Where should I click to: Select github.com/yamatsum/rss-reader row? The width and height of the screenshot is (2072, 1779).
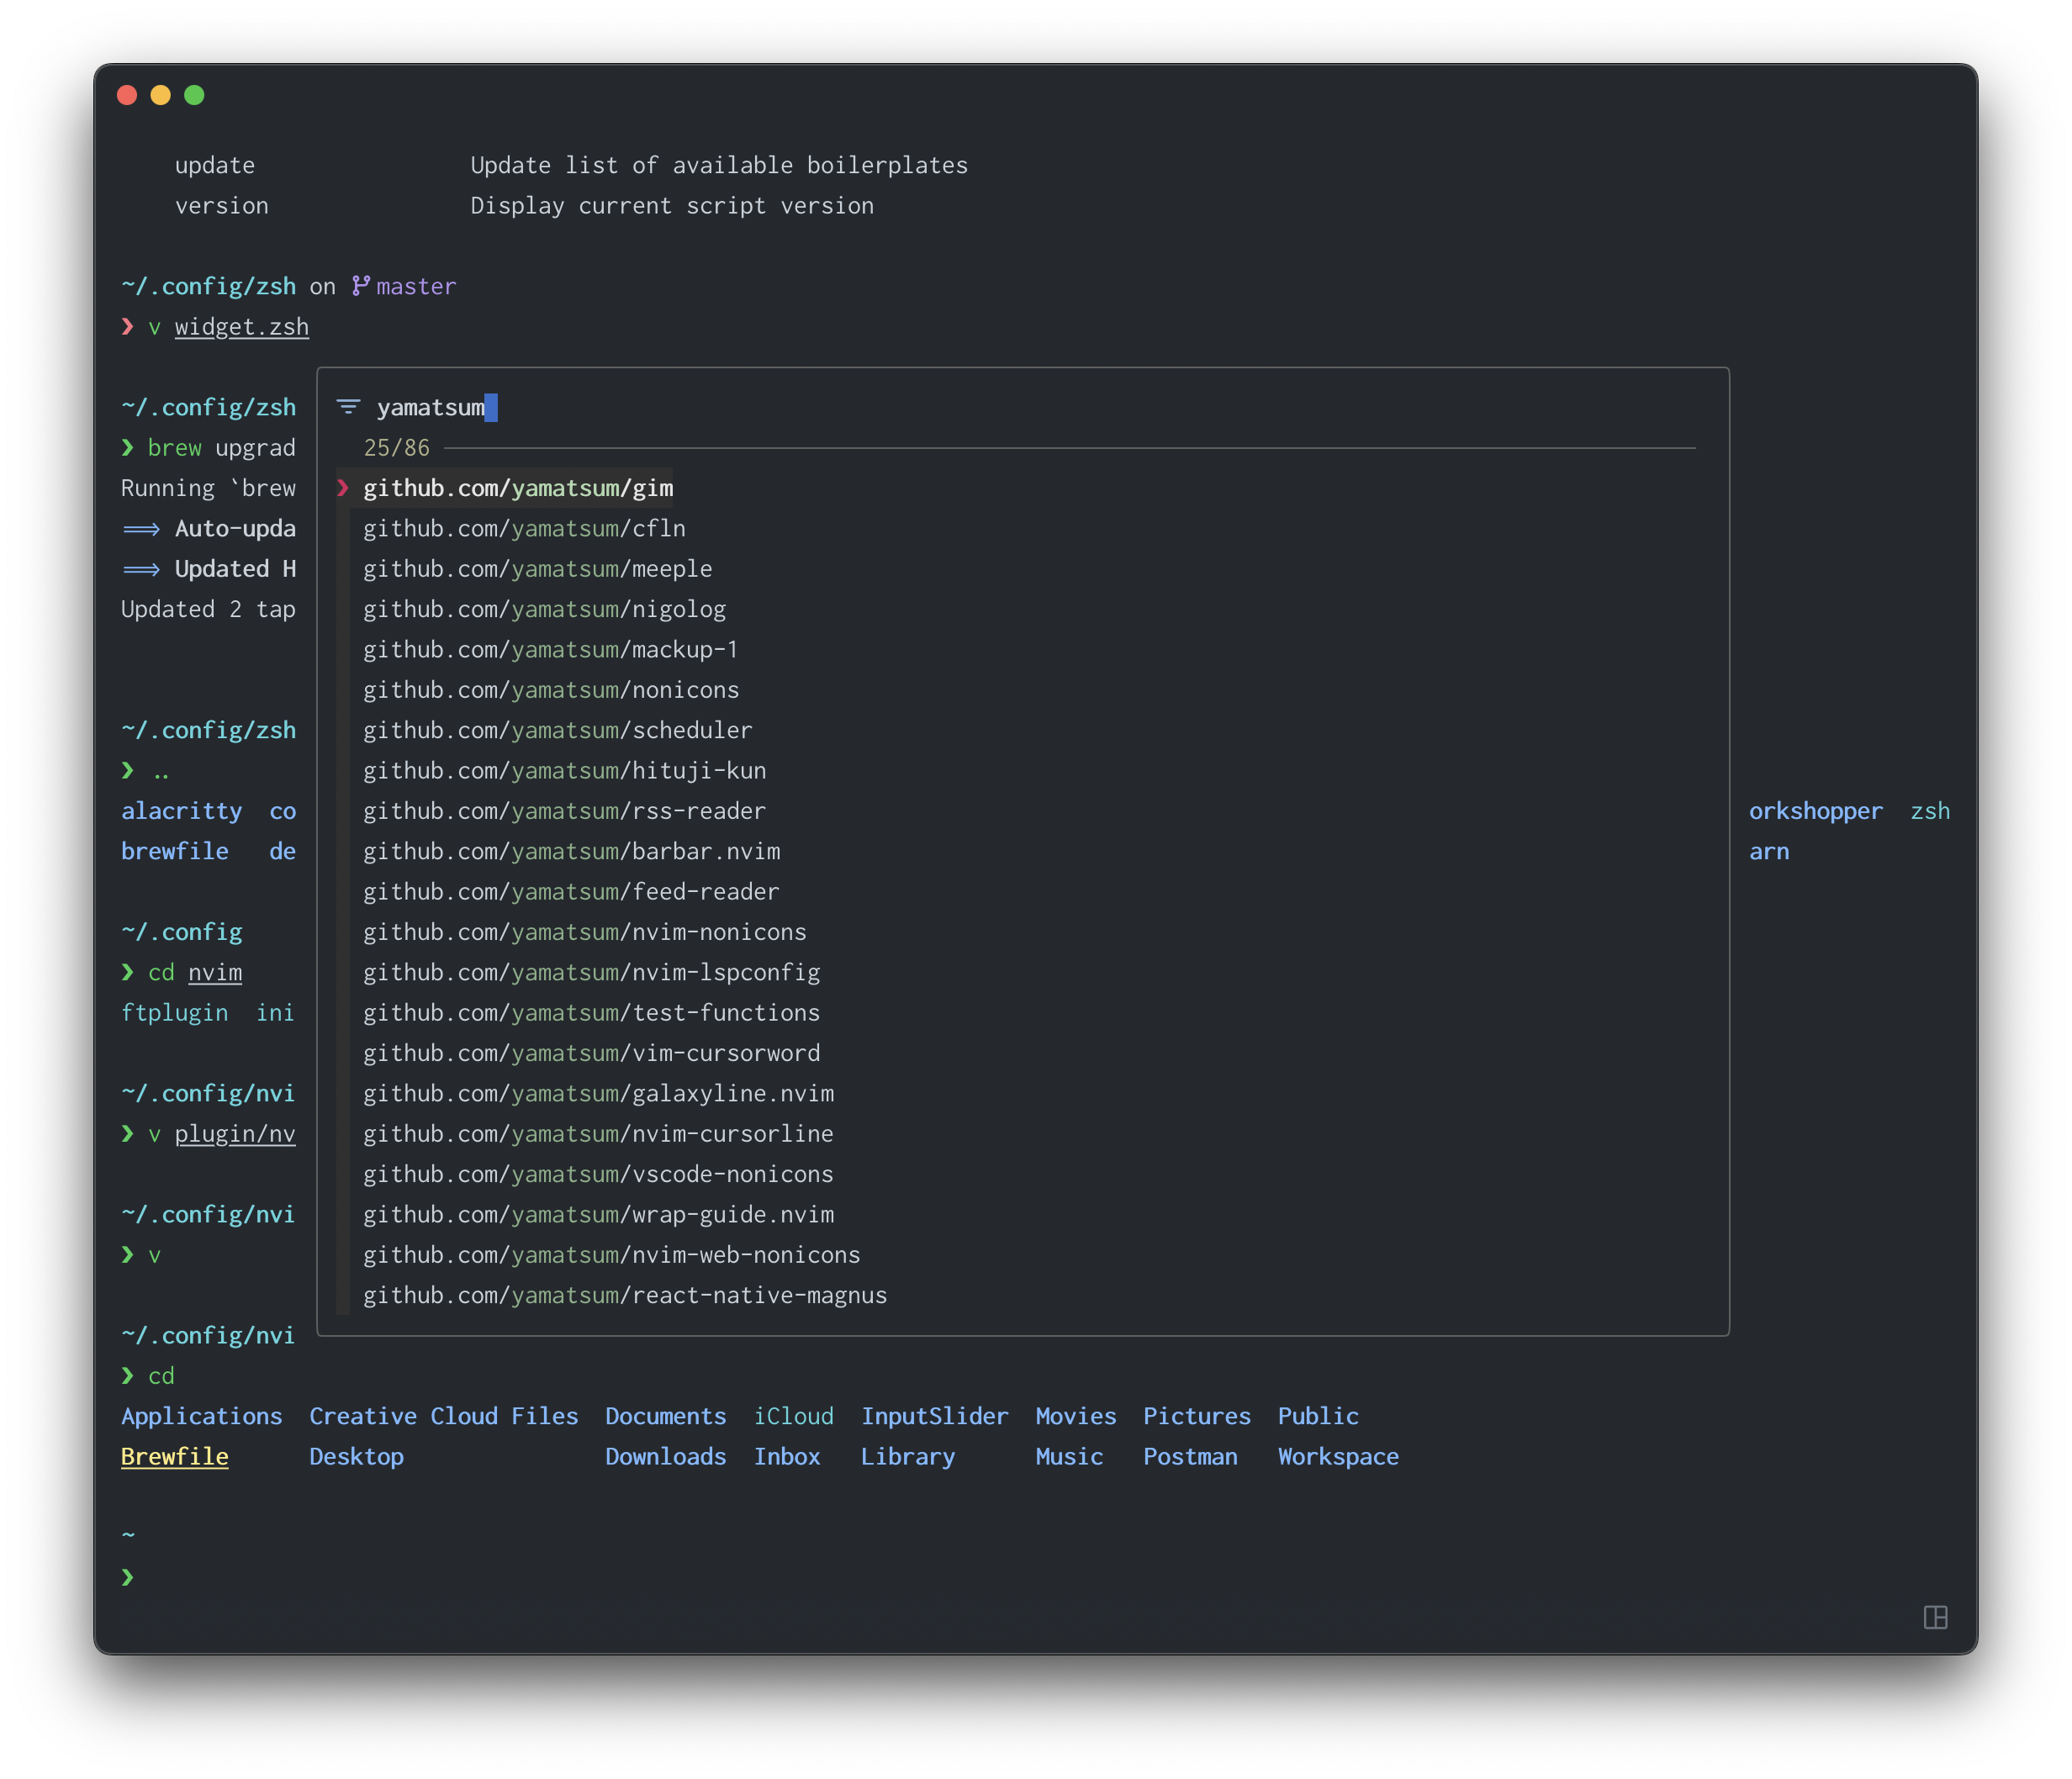pos(565,811)
